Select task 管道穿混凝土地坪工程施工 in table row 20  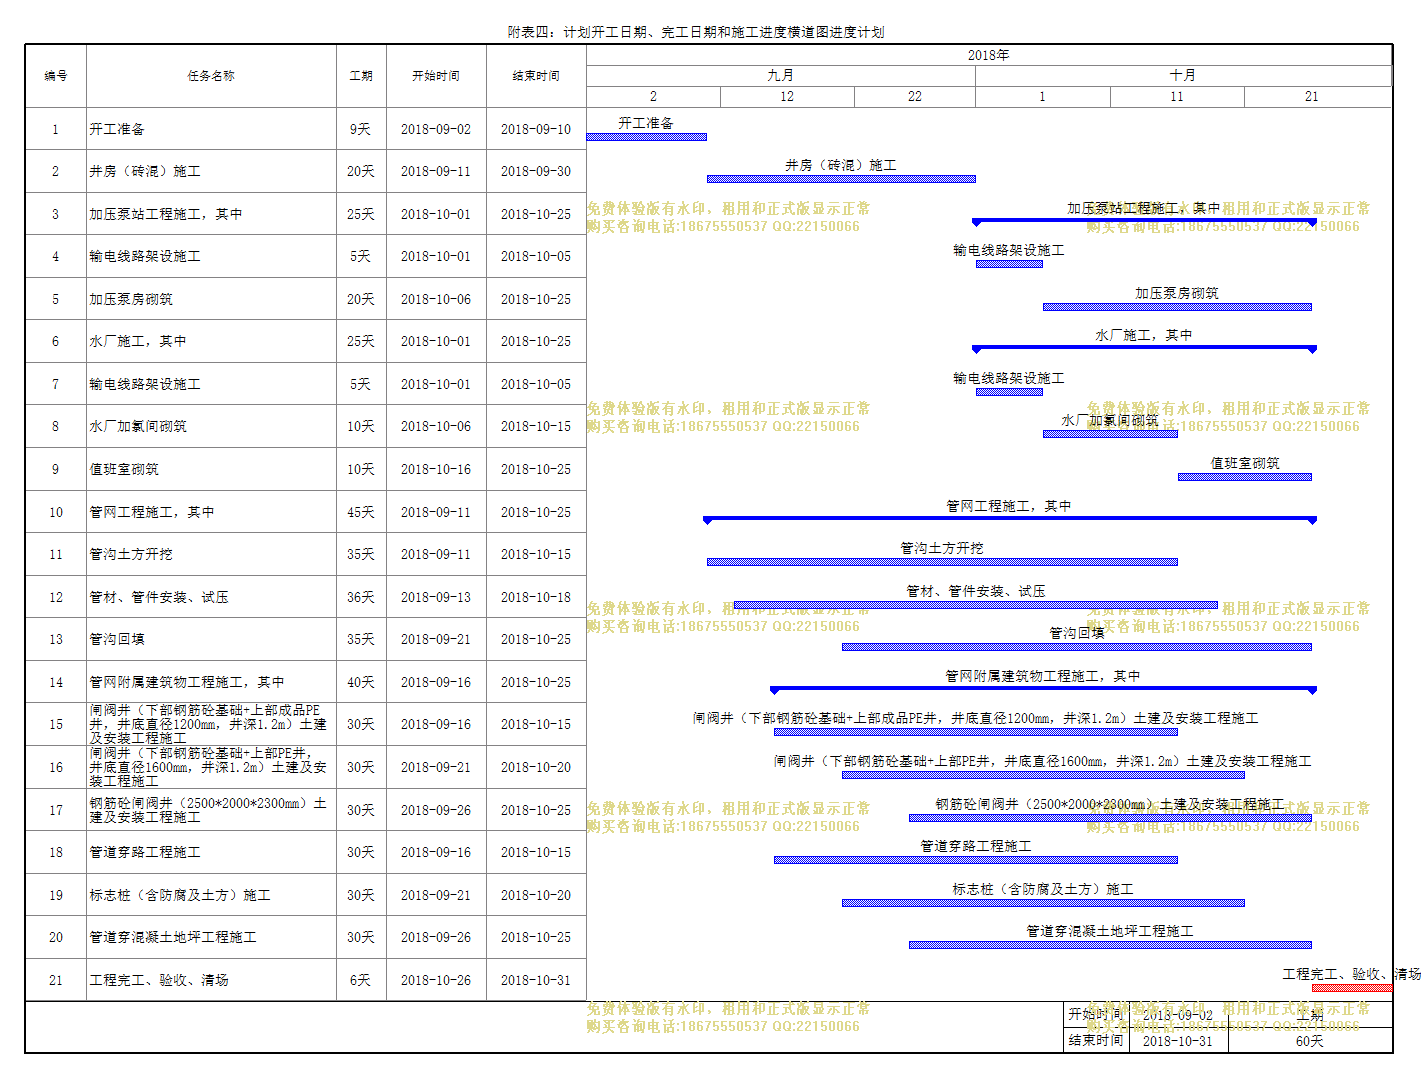tap(173, 937)
